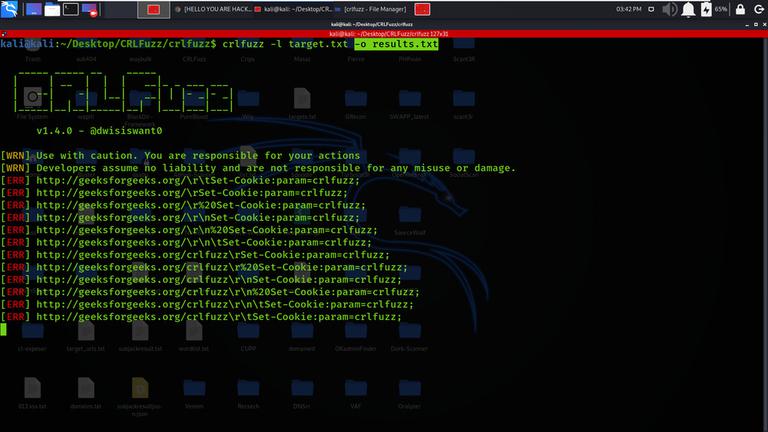
Task: Click the battery power indicator
Action: point(706,9)
